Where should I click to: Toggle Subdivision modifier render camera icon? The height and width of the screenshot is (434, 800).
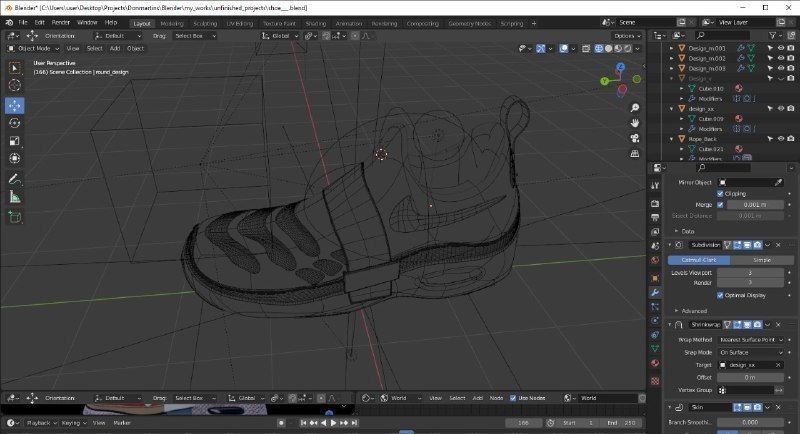pos(758,245)
